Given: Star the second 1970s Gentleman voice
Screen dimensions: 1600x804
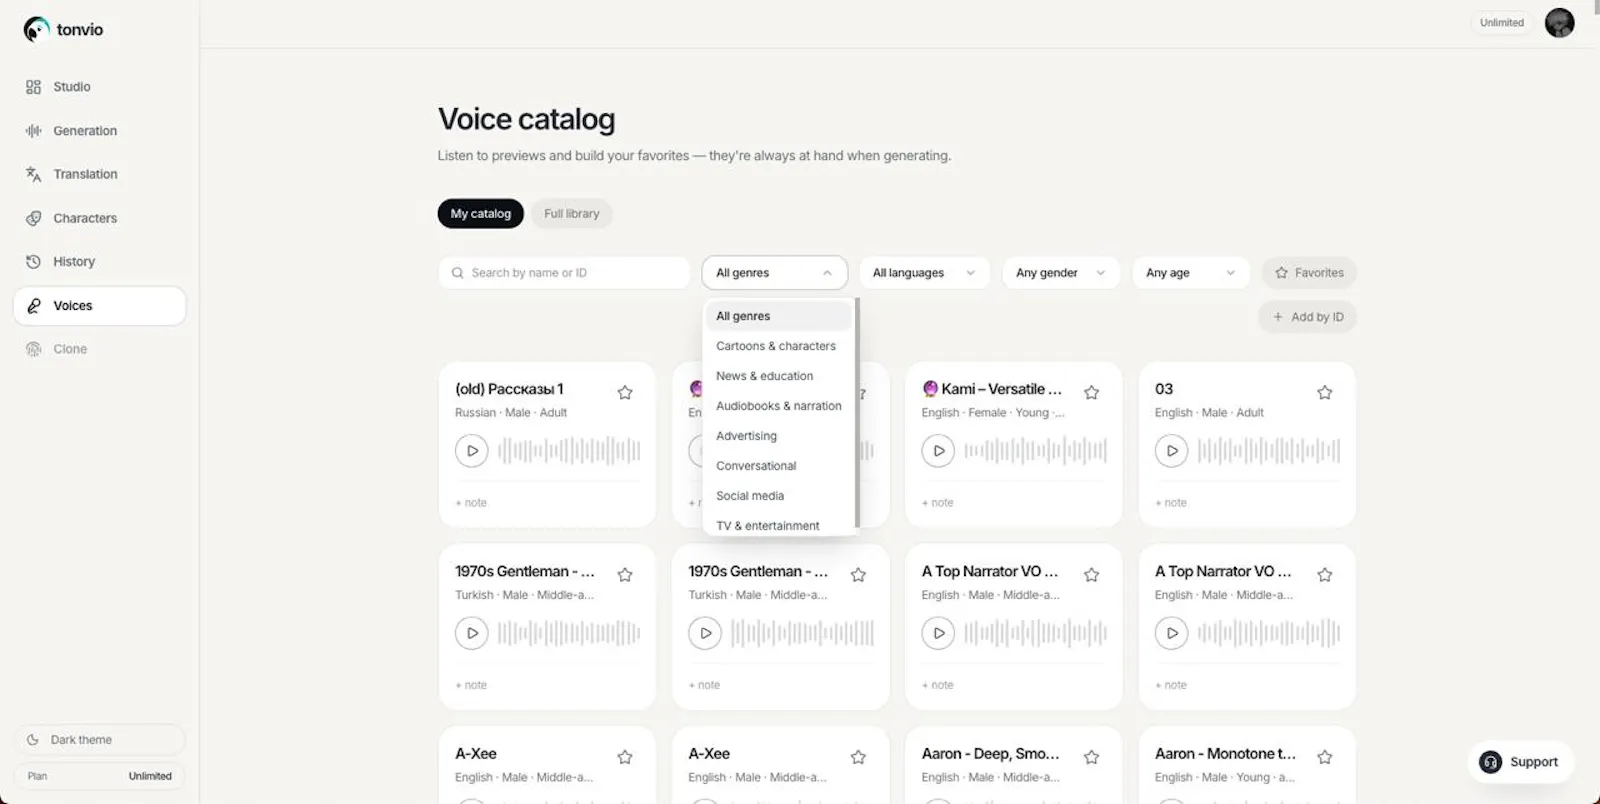Looking at the screenshot, I should (858, 575).
